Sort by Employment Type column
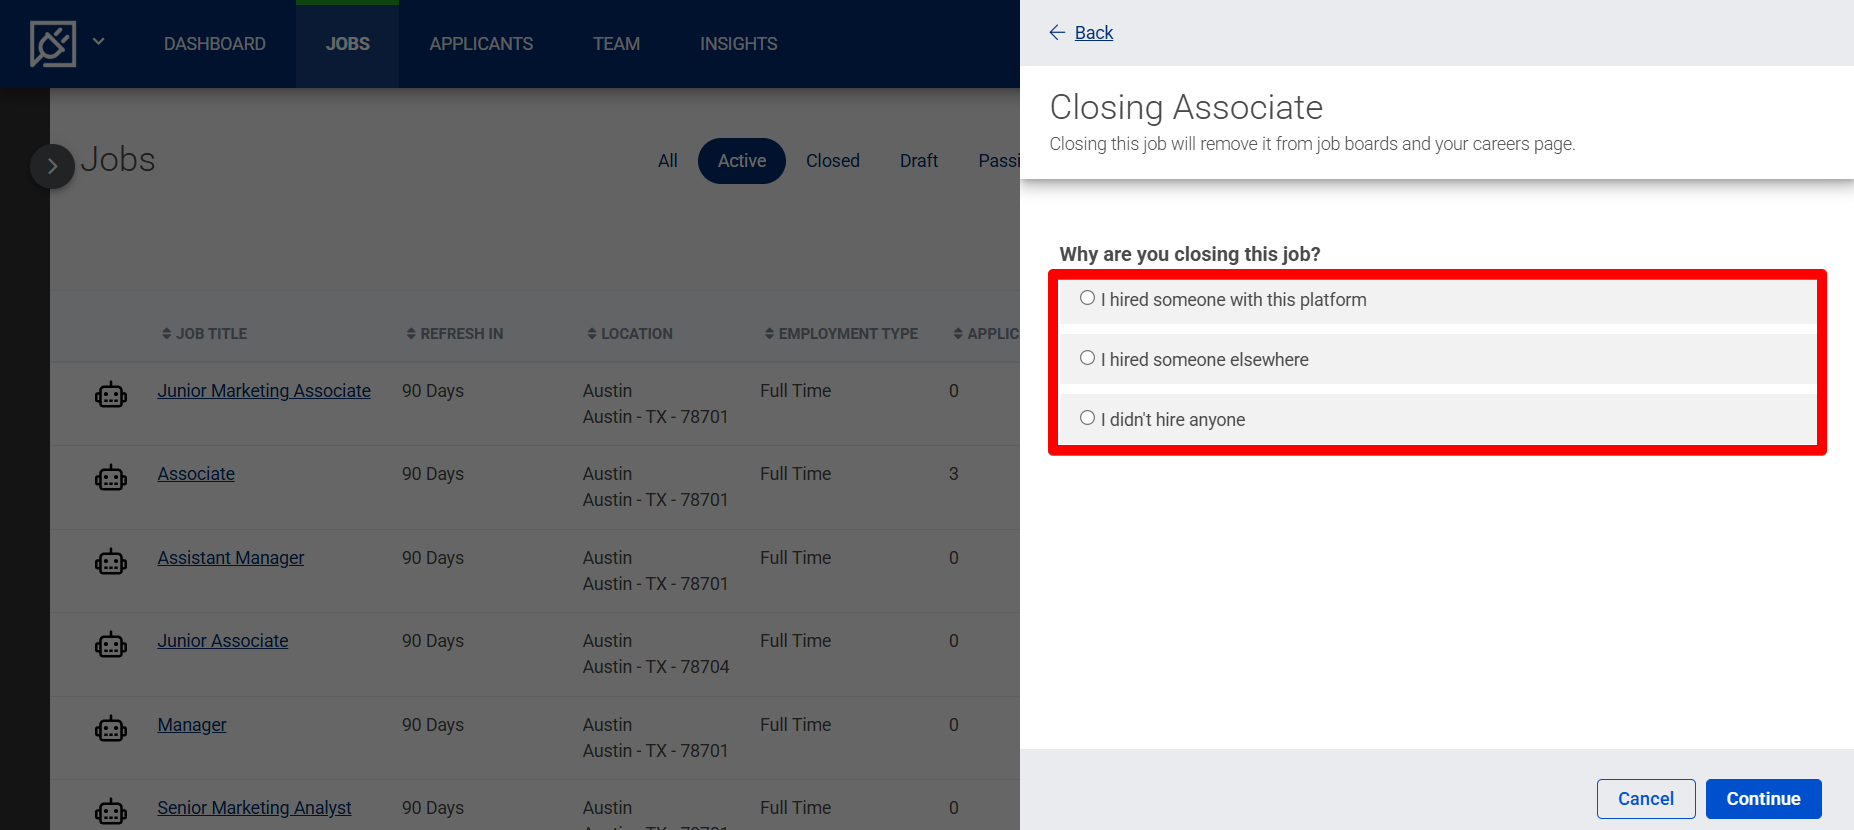The width and height of the screenshot is (1854, 830). [841, 334]
